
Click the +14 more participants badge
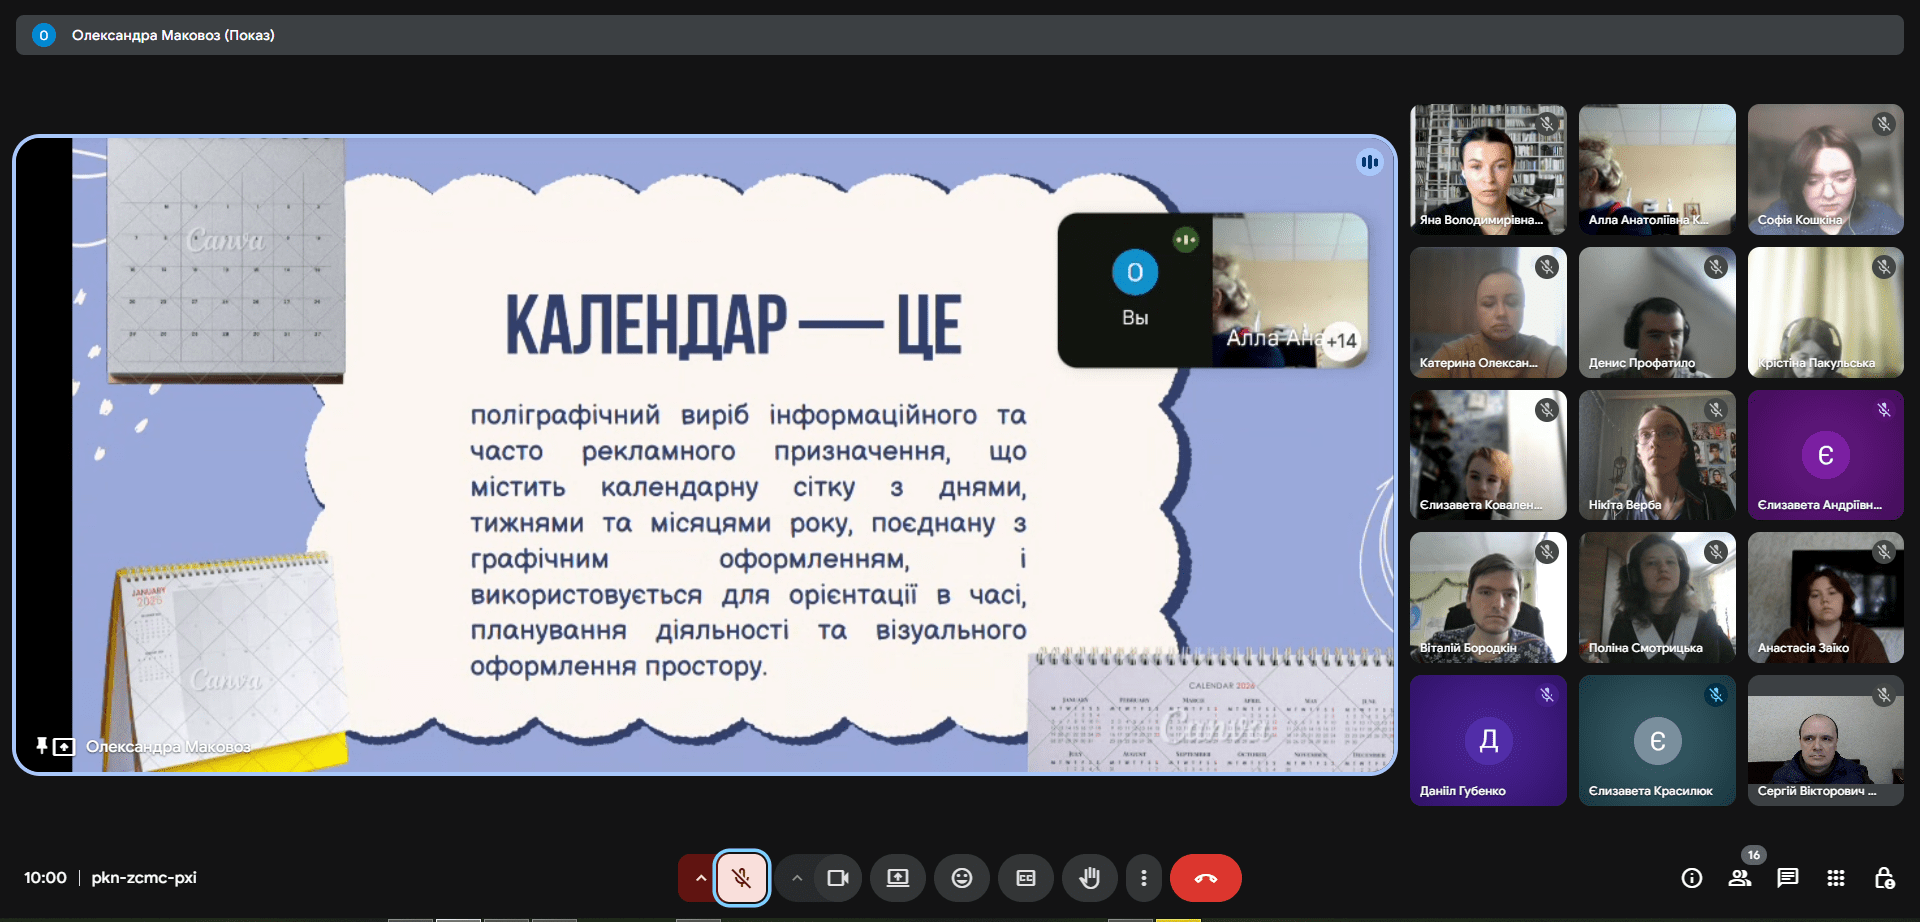pyautogui.click(x=1341, y=341)
